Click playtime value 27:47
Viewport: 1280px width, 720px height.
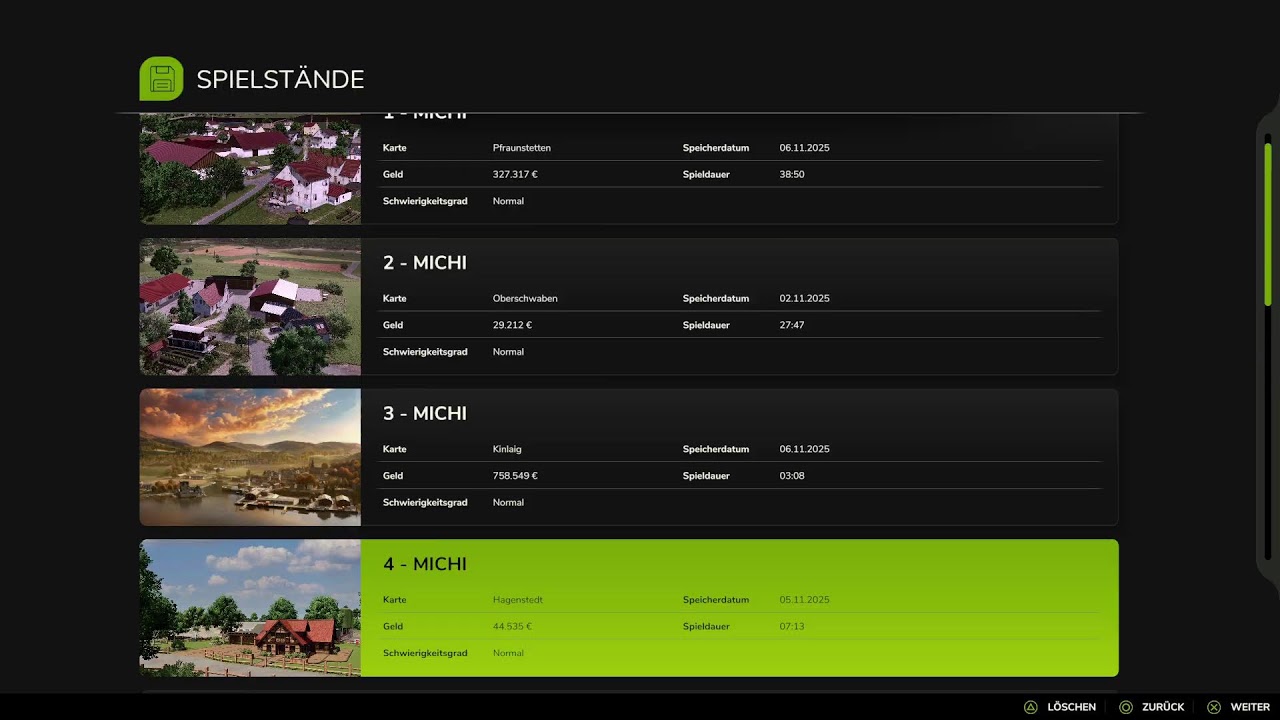pyautogui.click(x=792, y=326)
